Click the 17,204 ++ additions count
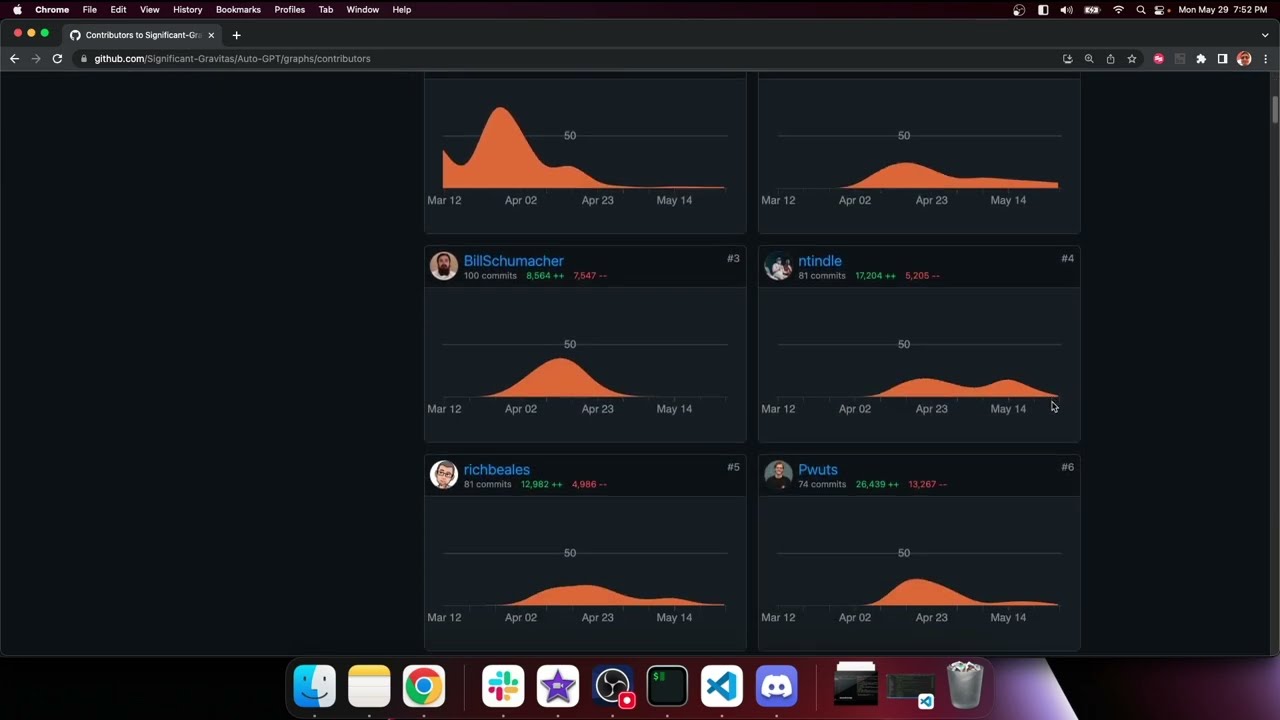Screen dimensions: 1280x720 [x=875, y=276]
